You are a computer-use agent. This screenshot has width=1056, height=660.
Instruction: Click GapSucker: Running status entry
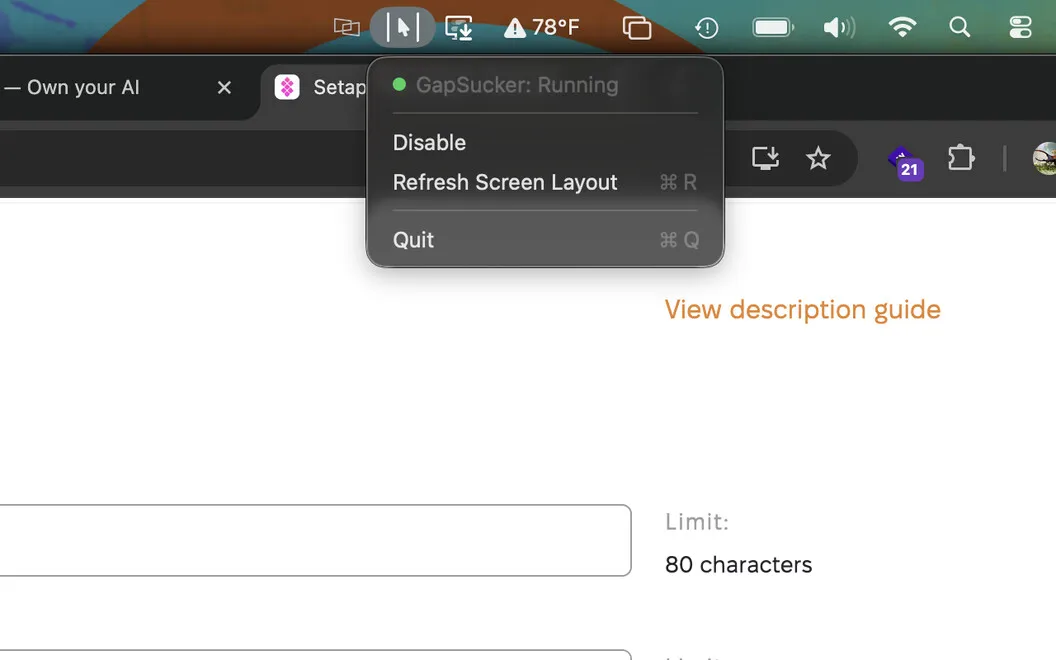[545, 85]
